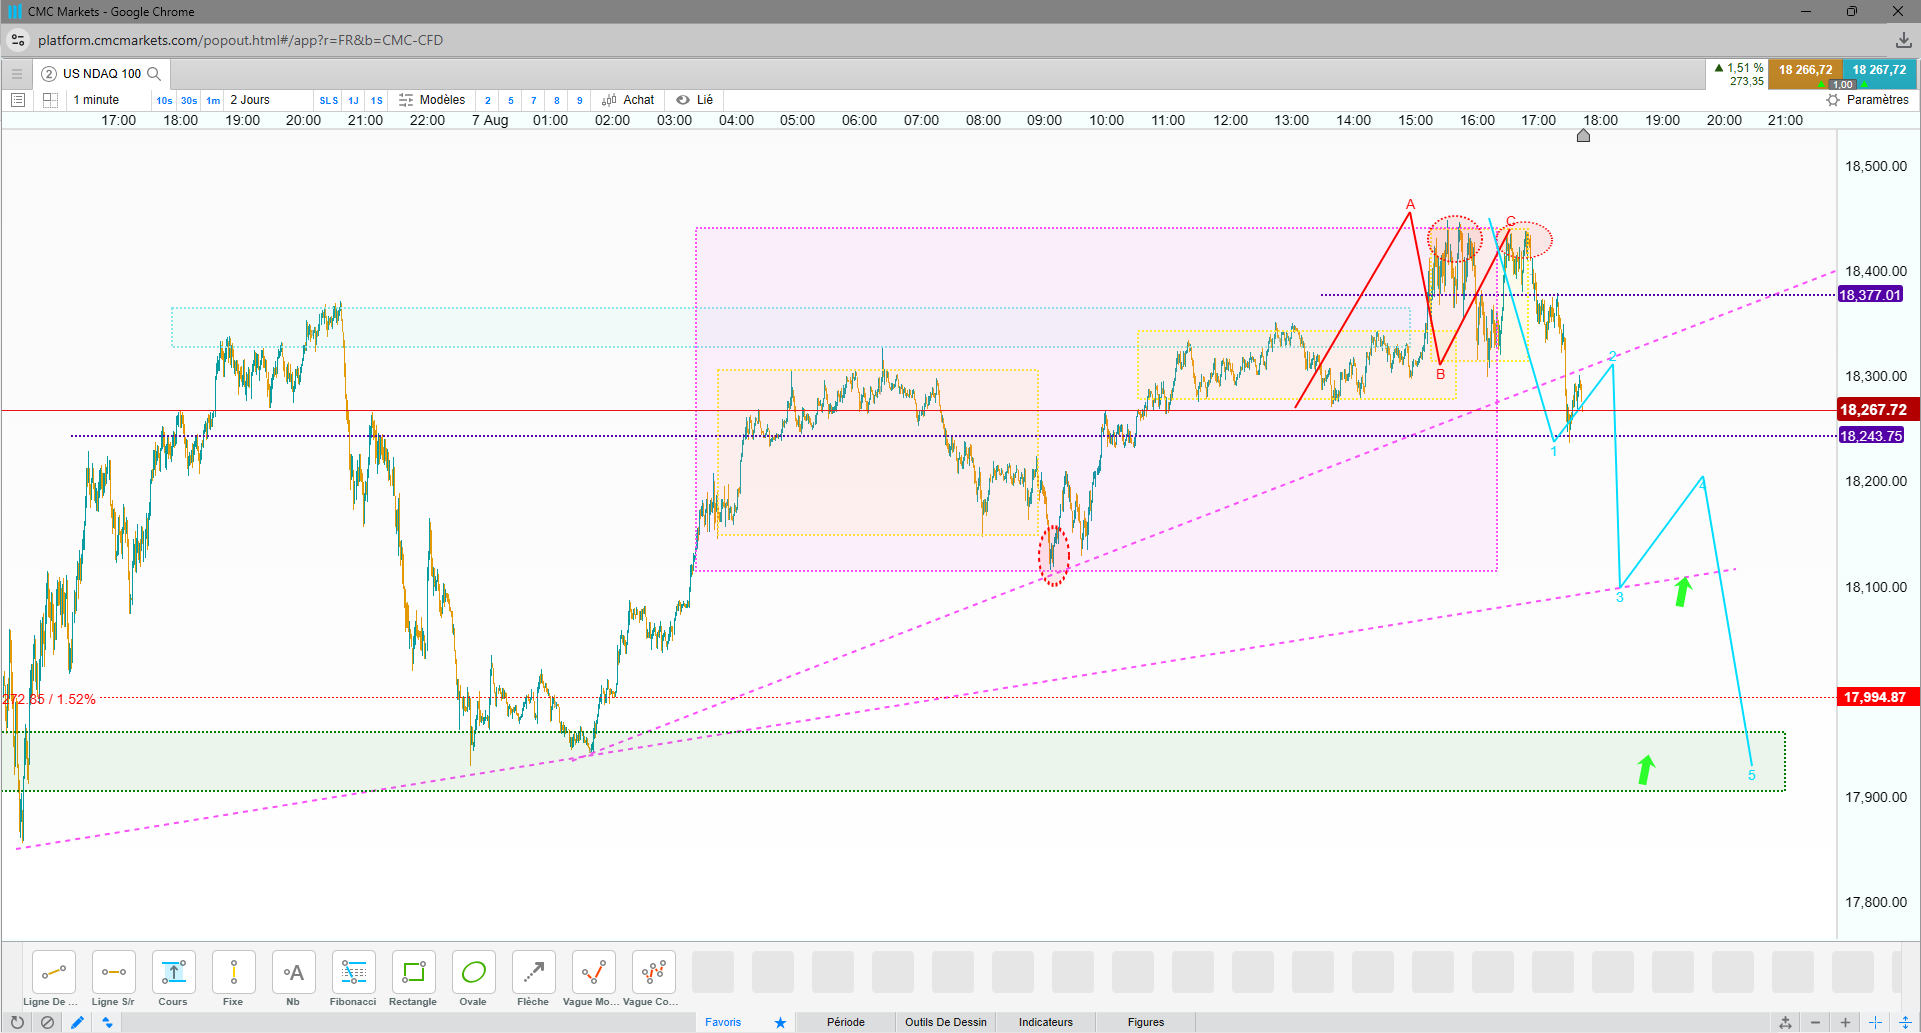
Task: Toggle the crosshair cursor icon
Action: point(1875,1022)
